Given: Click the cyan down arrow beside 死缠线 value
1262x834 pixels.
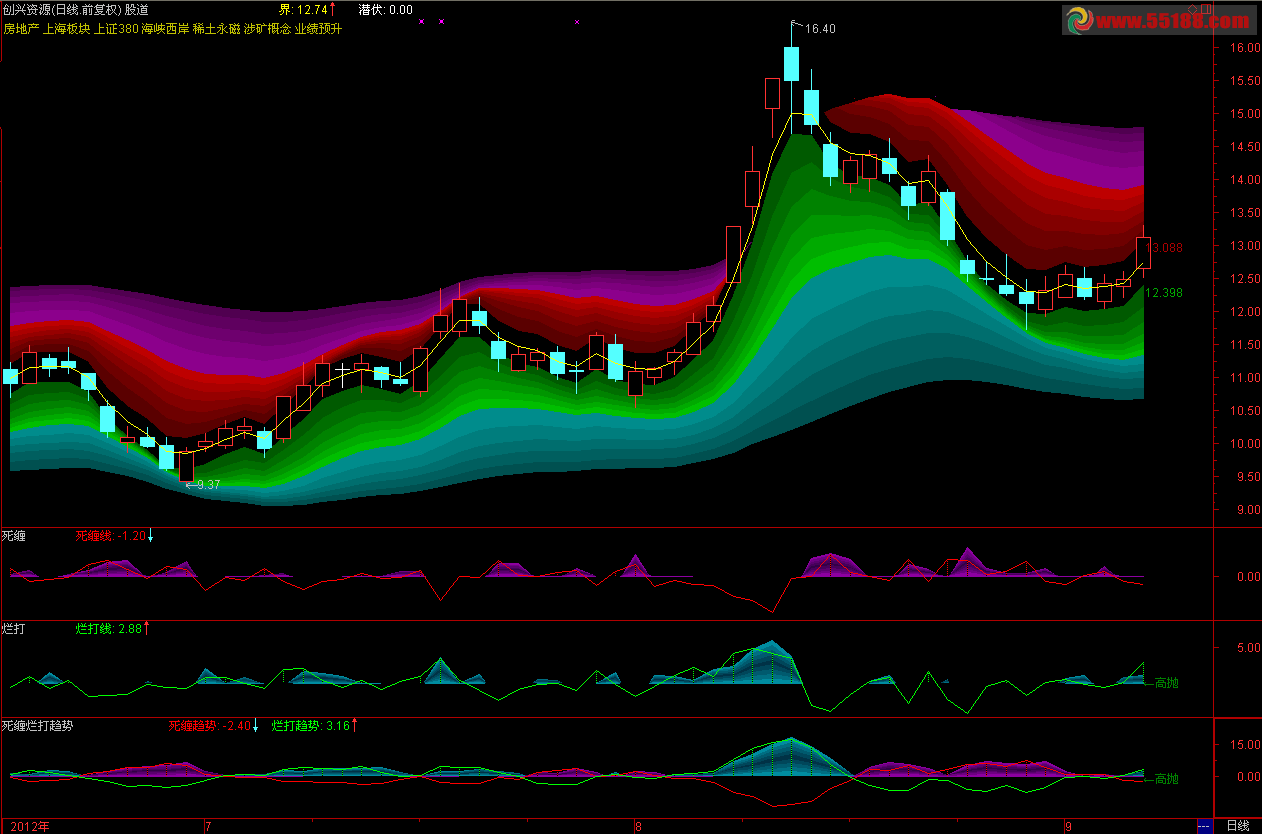Looking at the screenshot, I should (151, 536).
